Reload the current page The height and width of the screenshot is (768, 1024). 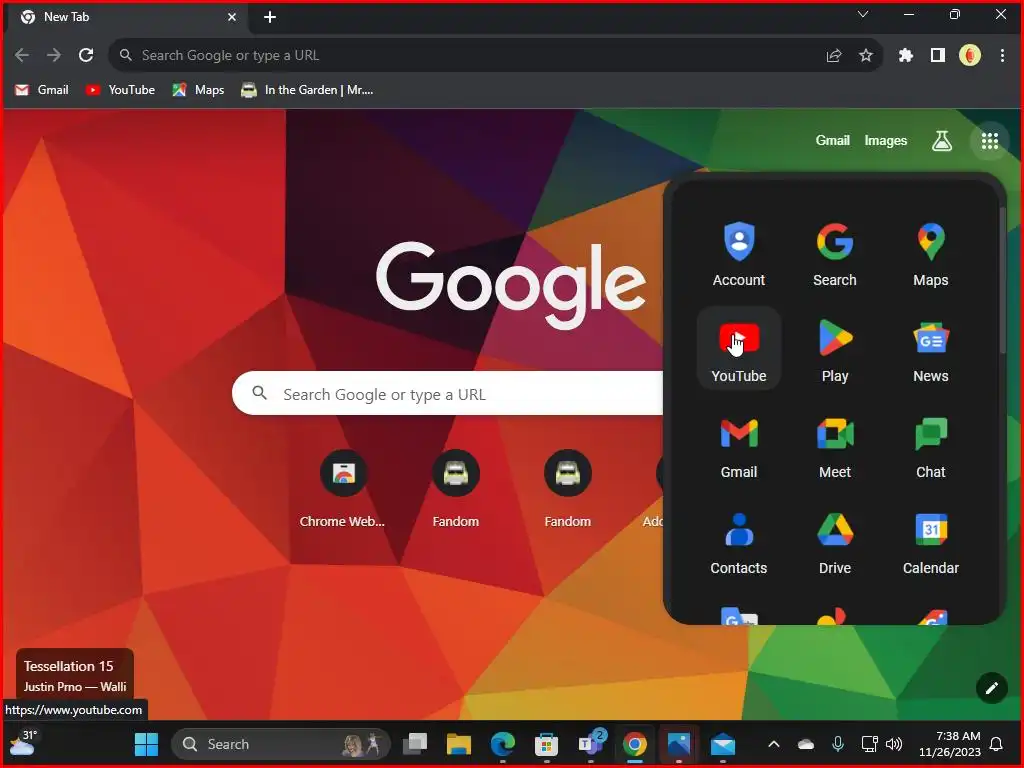[86, 56]
